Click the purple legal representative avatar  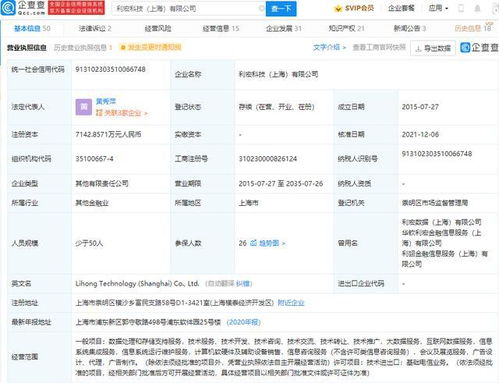[x=84, y=107]
